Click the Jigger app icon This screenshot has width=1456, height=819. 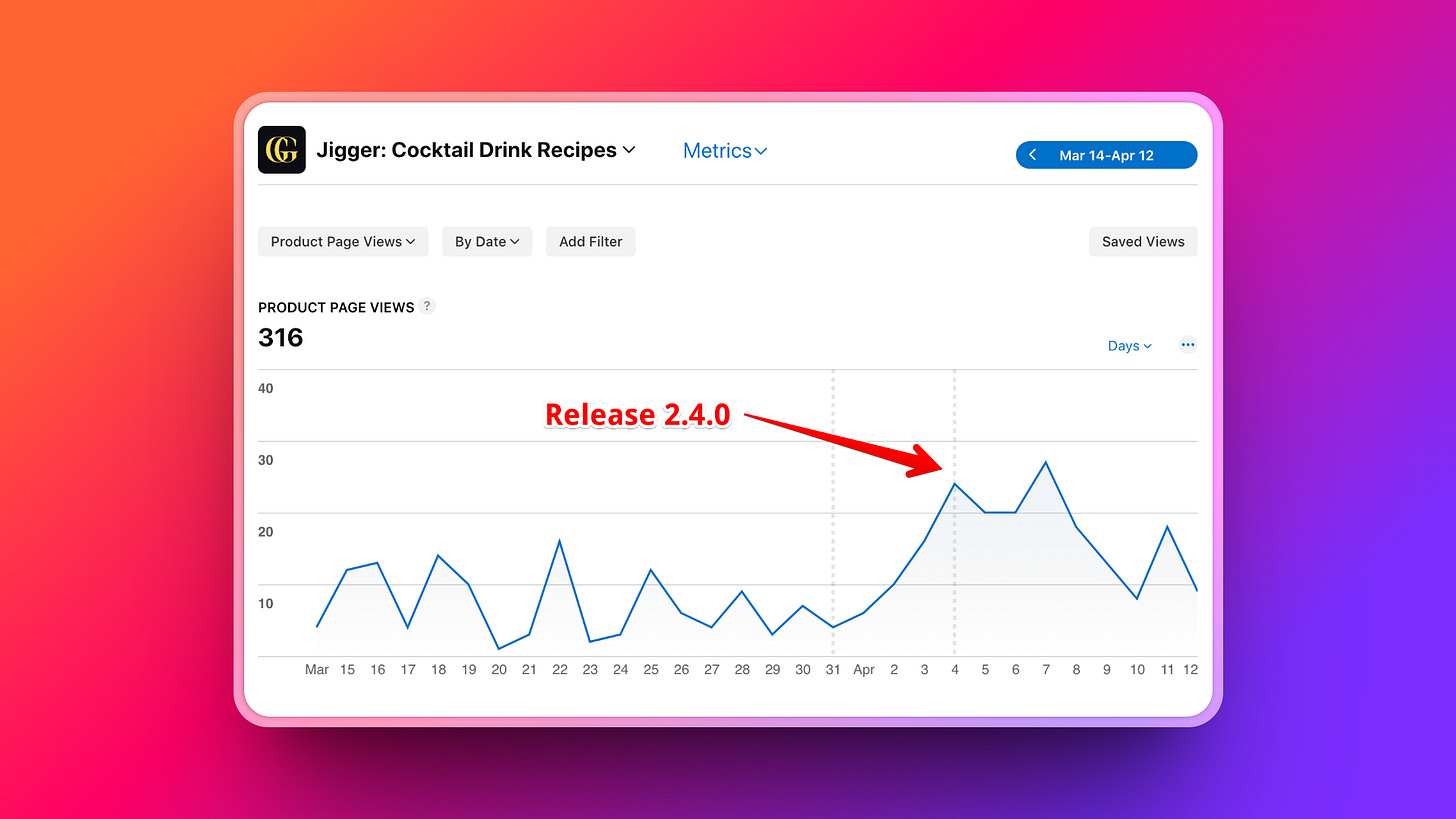coord(282,150)
